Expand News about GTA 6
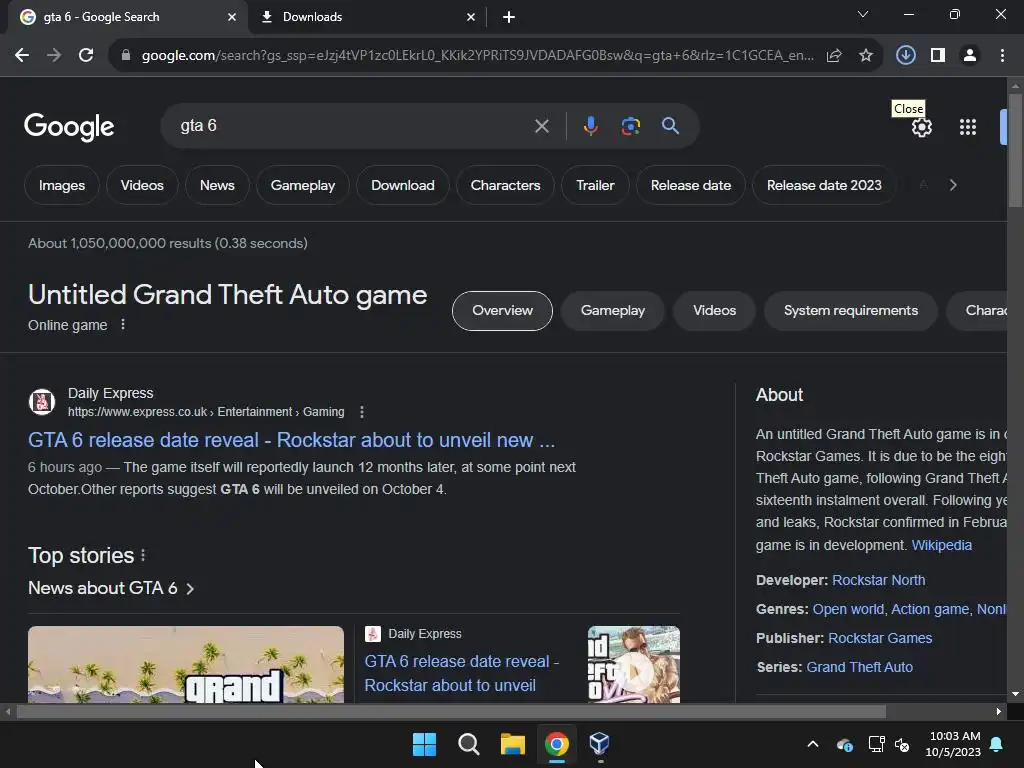The image size is (1024, 768). point(111,588)
